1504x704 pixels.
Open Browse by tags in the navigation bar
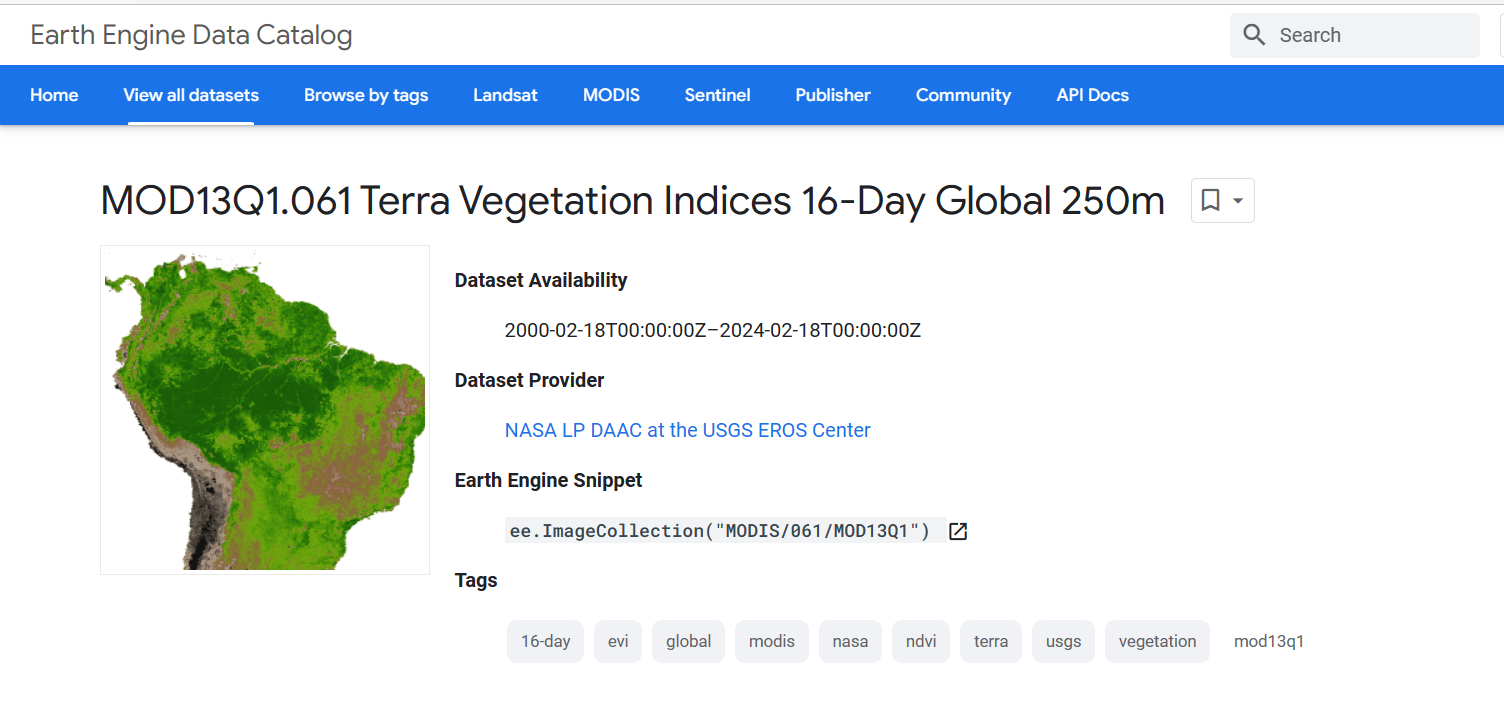366,95
